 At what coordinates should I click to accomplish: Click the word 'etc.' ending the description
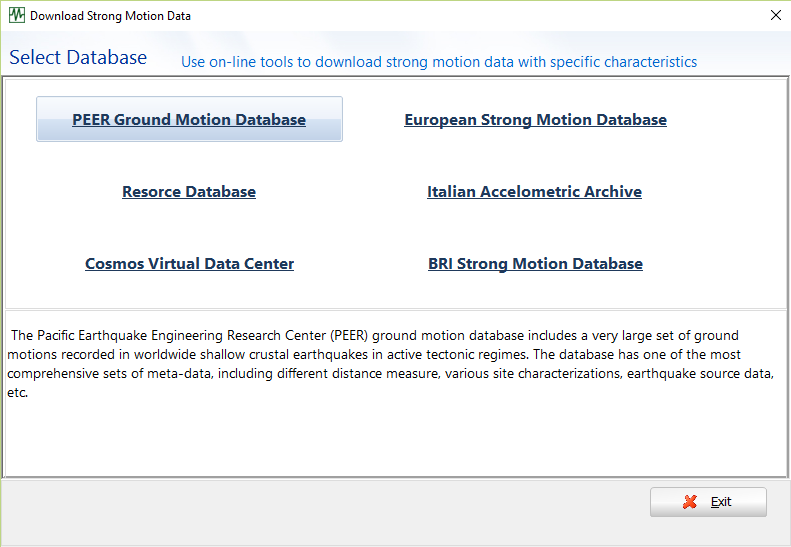point(18,393)
